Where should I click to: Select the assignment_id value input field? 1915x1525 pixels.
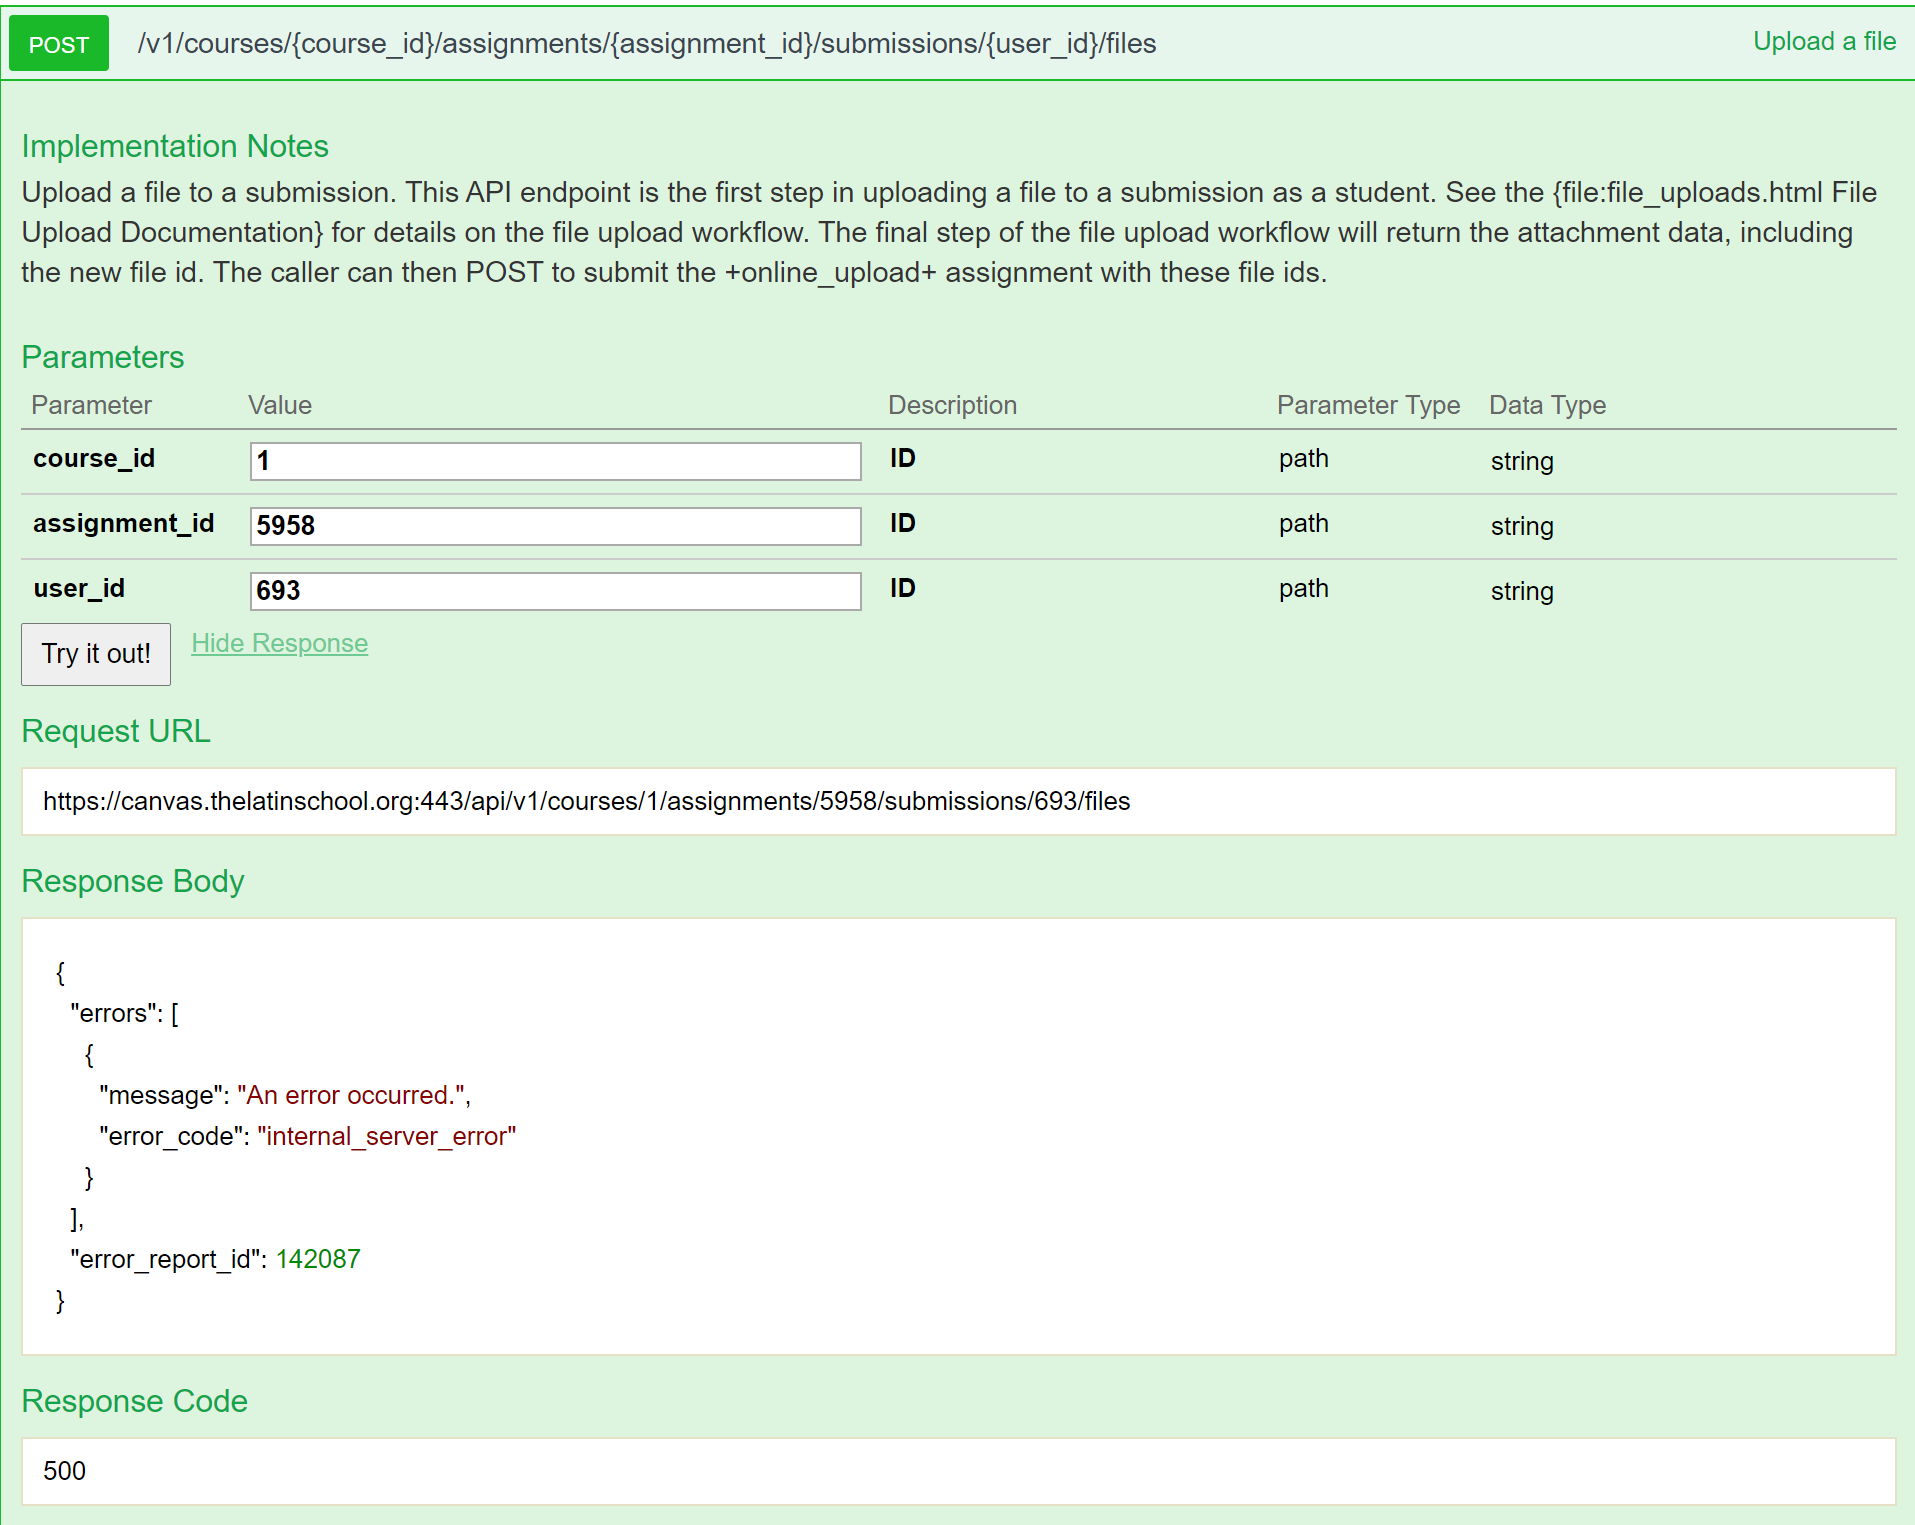tap(554, 526)
